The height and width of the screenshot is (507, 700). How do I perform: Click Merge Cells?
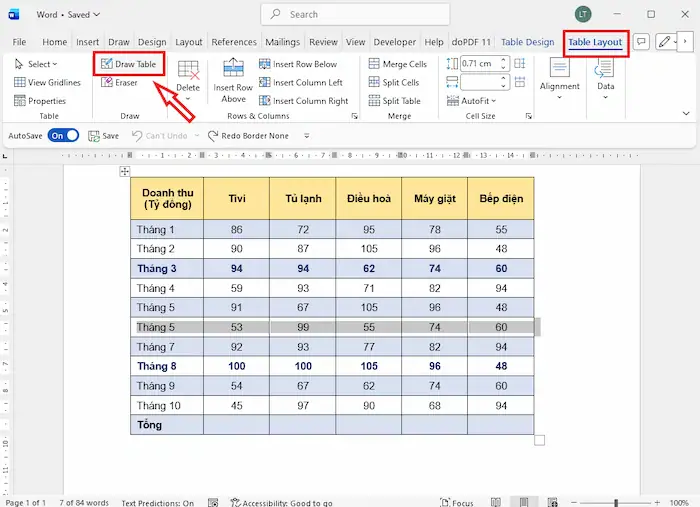tap(397, 64)
